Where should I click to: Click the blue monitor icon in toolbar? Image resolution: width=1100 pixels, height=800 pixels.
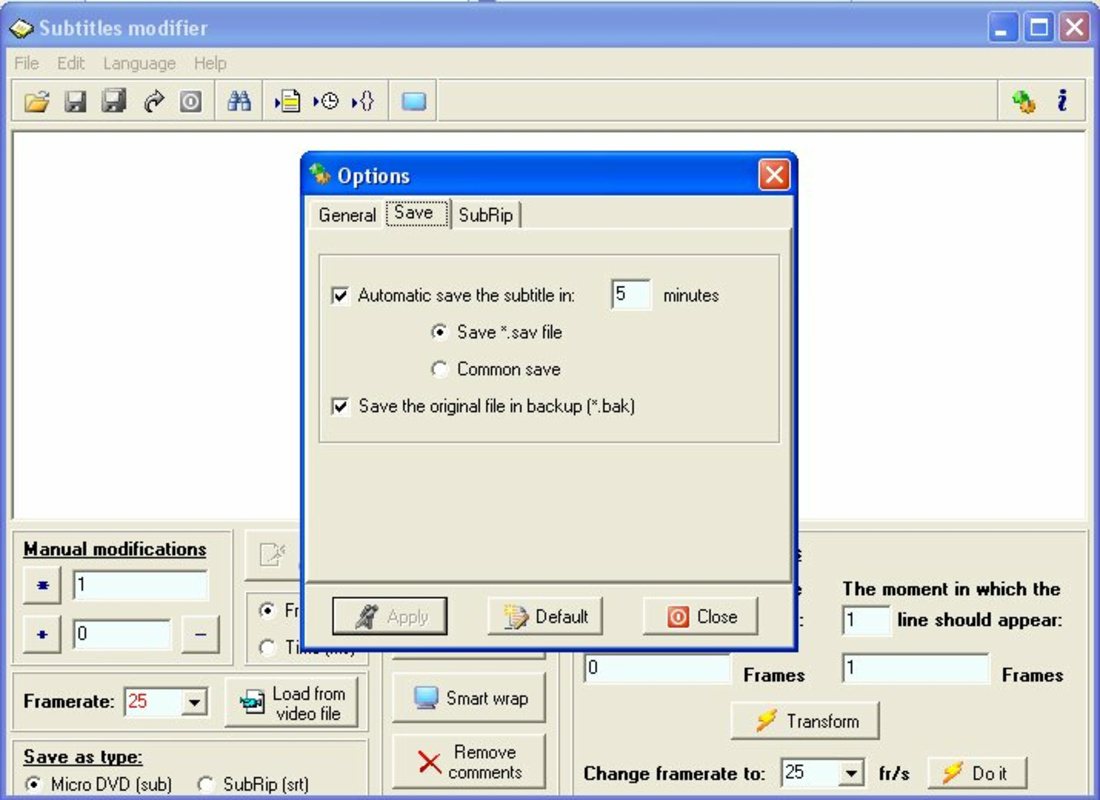pyautogui.click(x=414, y=102)
